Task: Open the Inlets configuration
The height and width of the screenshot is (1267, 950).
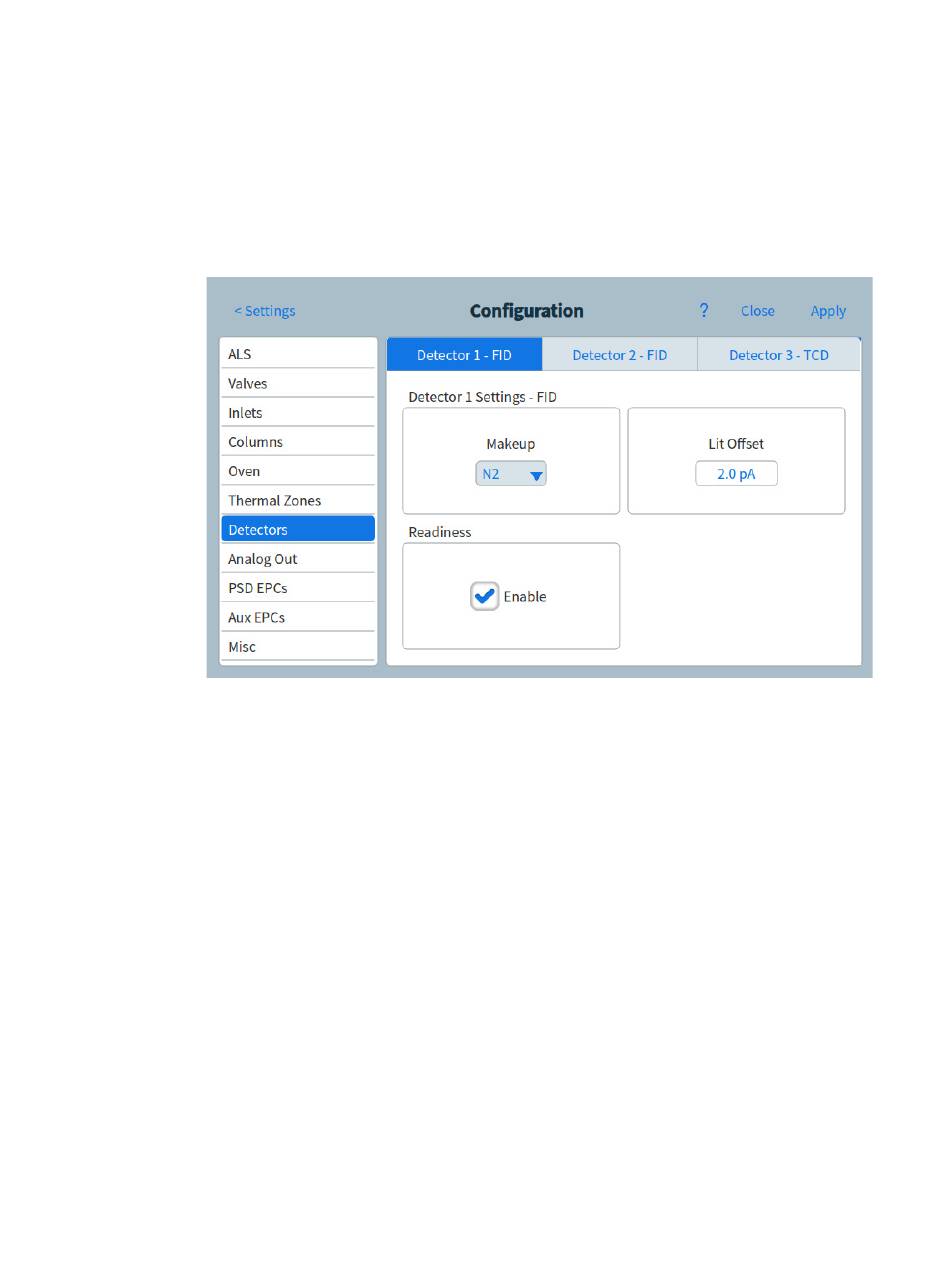Action: [298, 412]
